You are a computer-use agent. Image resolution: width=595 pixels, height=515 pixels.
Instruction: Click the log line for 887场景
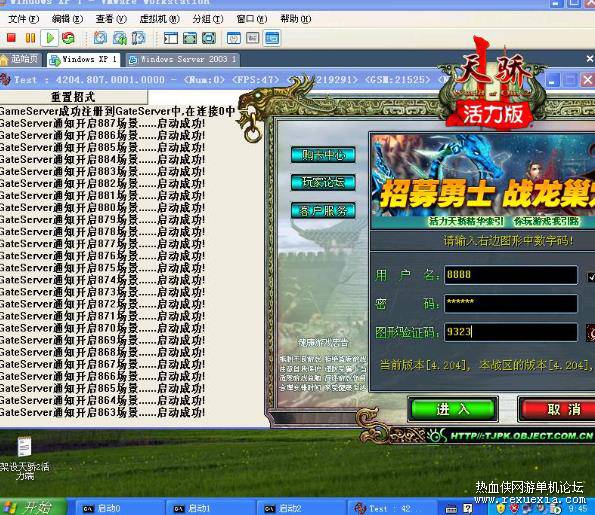[102, 124]
